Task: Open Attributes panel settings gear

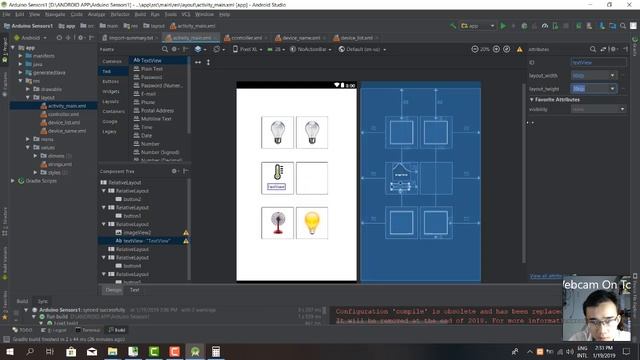Action: point(613,49)
